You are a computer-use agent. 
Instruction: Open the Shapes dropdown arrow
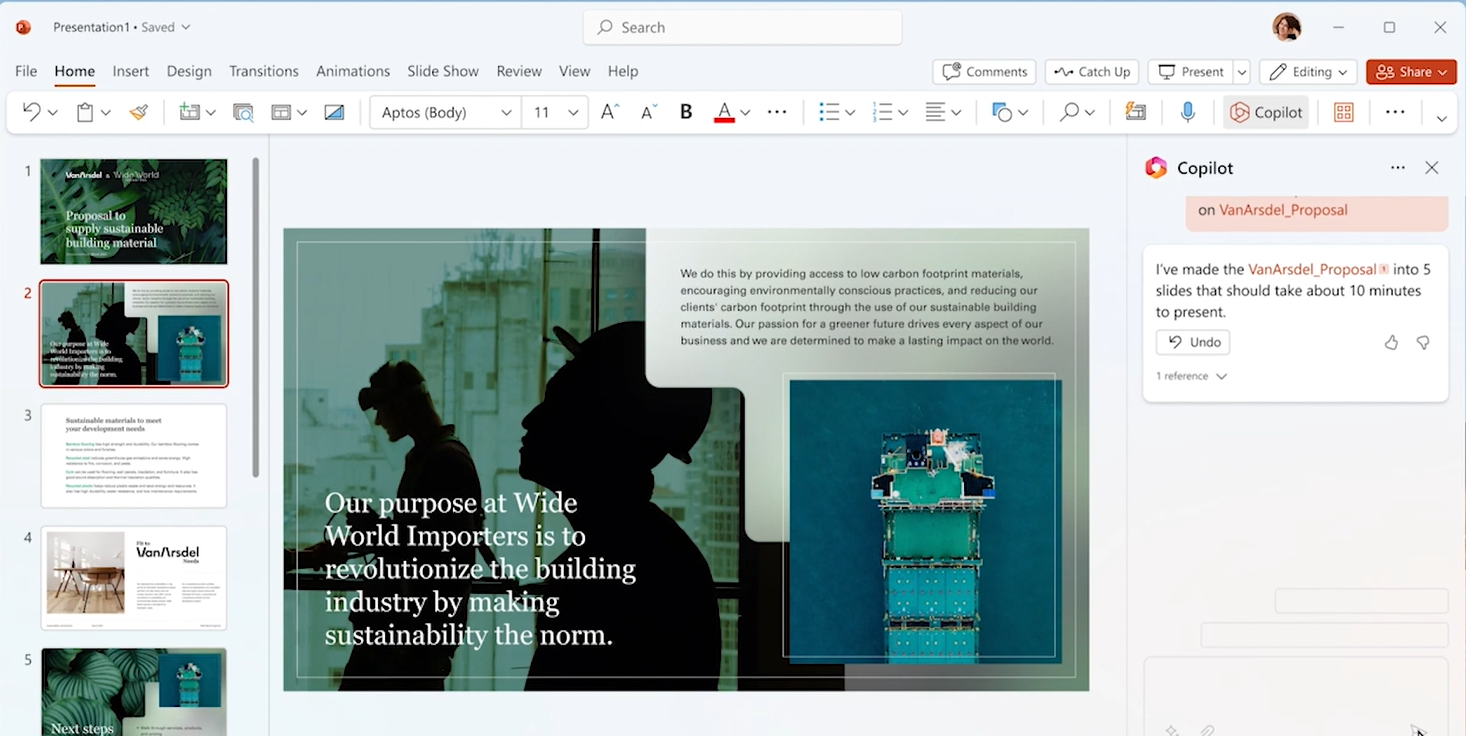pyautogui.click(x=1022, y=113)
